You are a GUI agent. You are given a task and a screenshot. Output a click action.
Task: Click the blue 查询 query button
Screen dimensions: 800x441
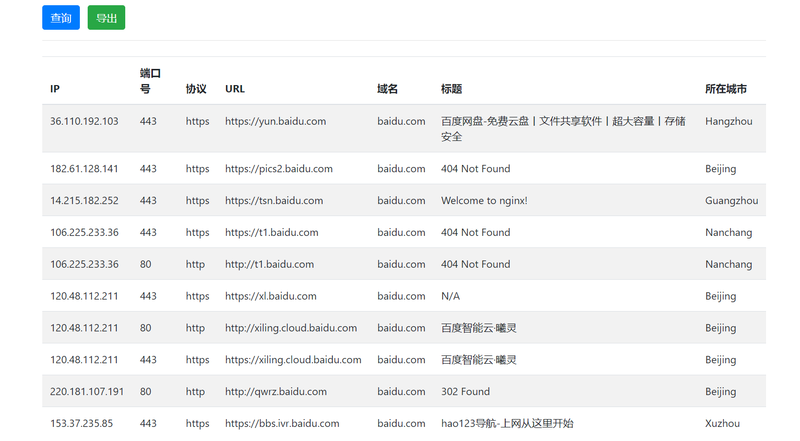point(60,18)
